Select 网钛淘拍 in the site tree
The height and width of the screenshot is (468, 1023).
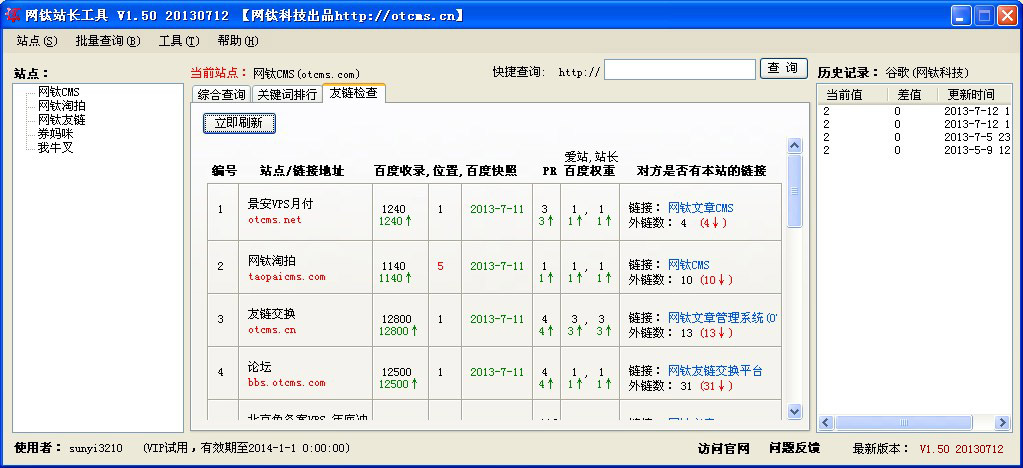click(61, 106)
